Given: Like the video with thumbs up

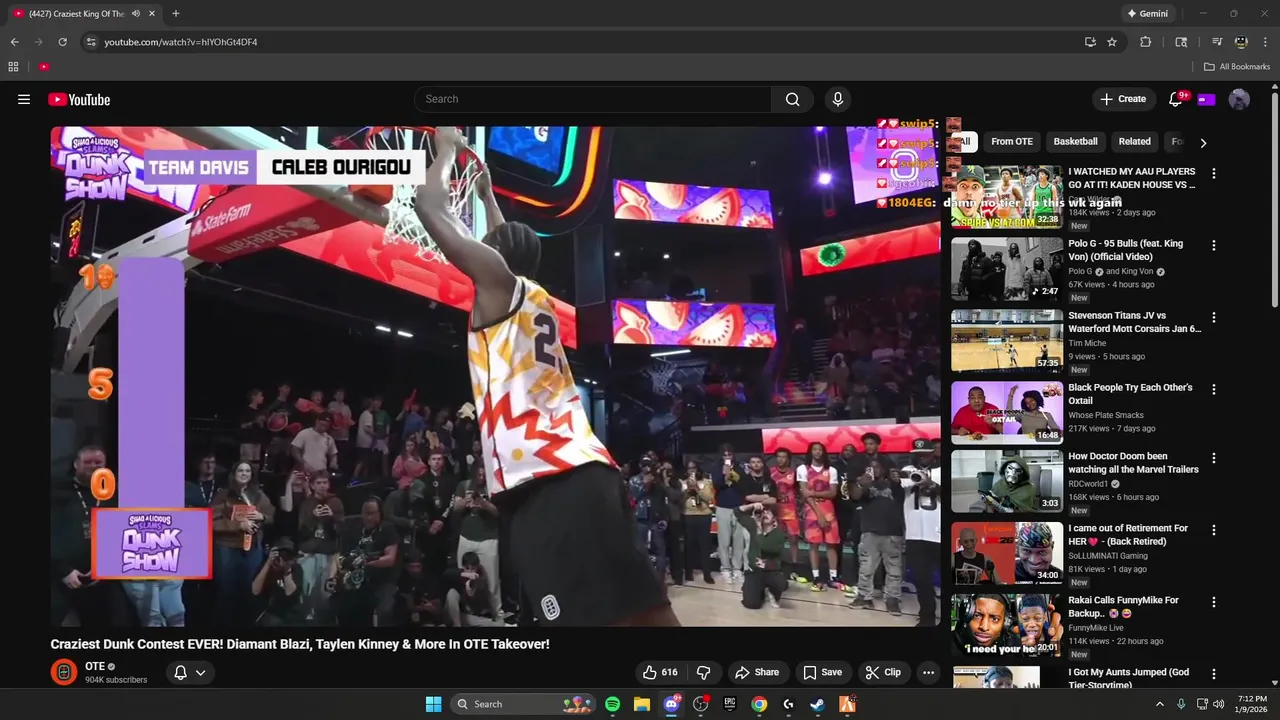Looking at the screenshot, I should click(661, 672).
